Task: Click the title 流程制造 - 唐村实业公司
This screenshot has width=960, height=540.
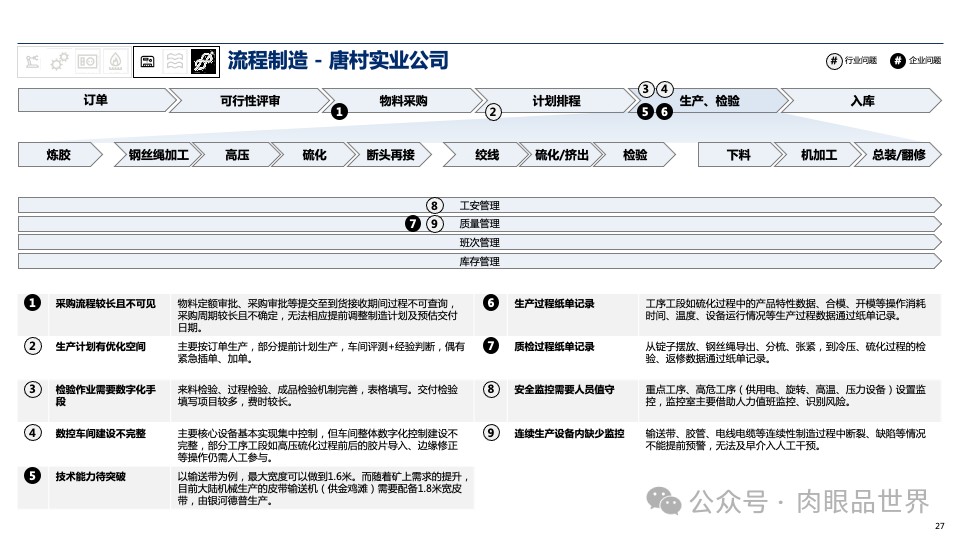Action: [338, 61]
